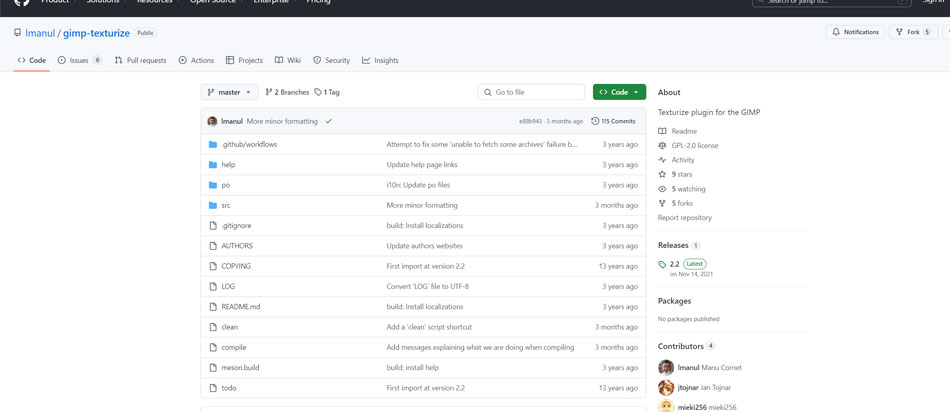Viewport: 950px width, 412px height.
Task: Click the COPYING file icon
Action: [213, 266]
